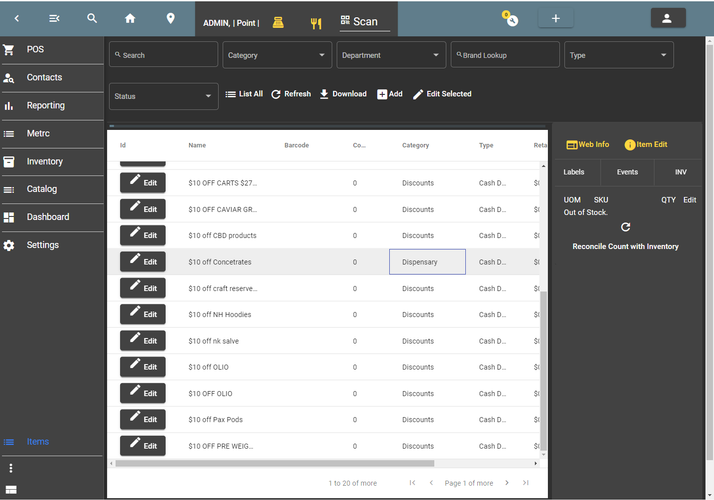Sort by the Category column header

pyautogui.click(x=415, y=145)
